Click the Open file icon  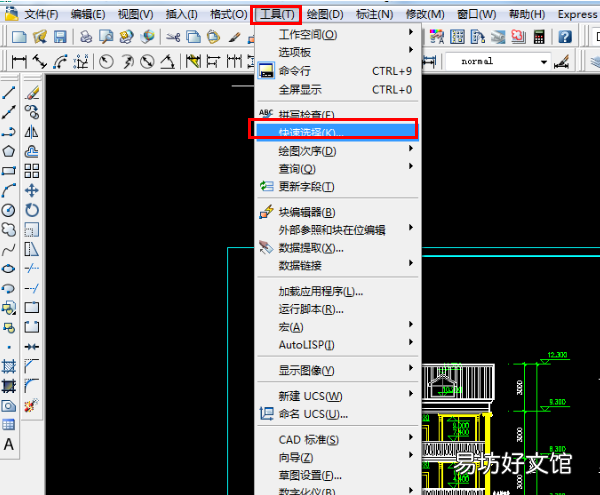[40, 37]
